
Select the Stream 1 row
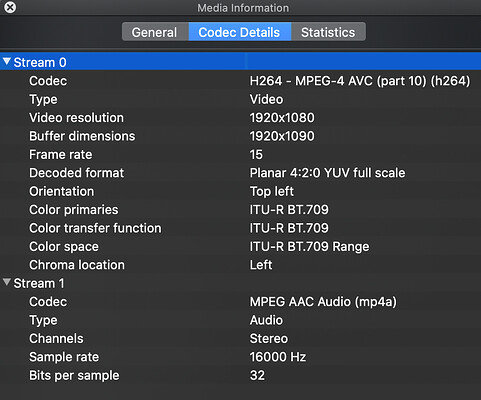tap(240, 283)
